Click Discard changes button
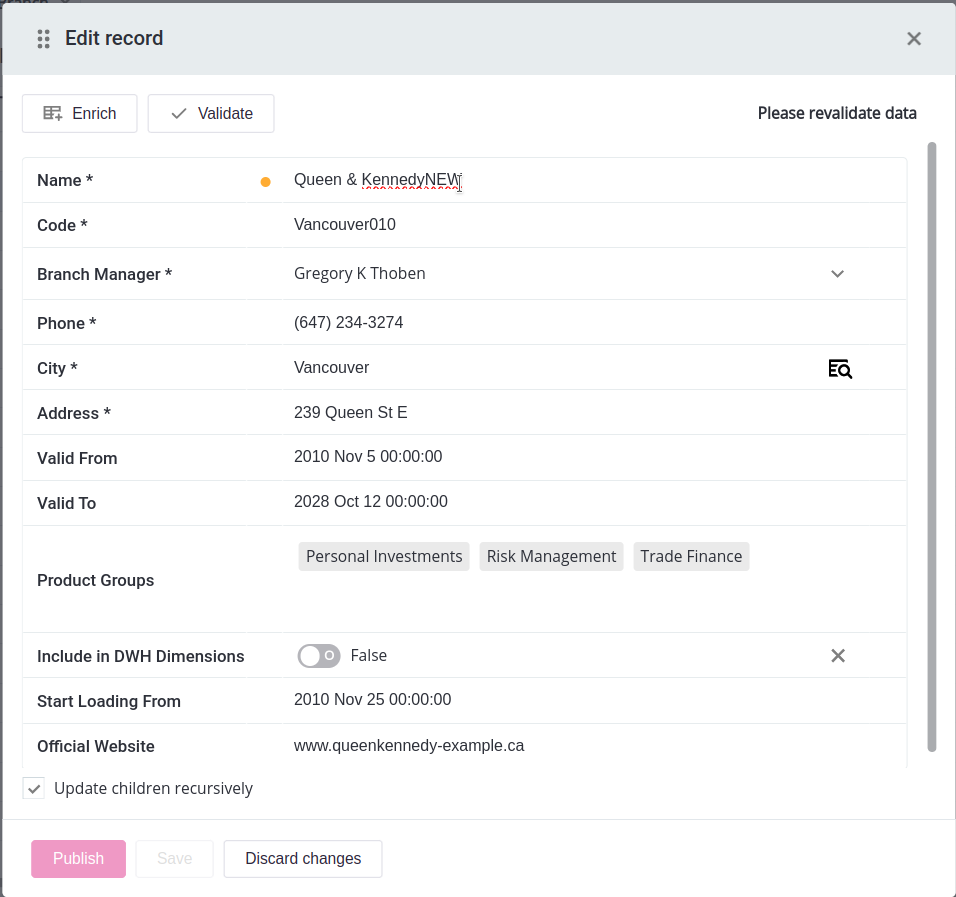 (303, 858)
